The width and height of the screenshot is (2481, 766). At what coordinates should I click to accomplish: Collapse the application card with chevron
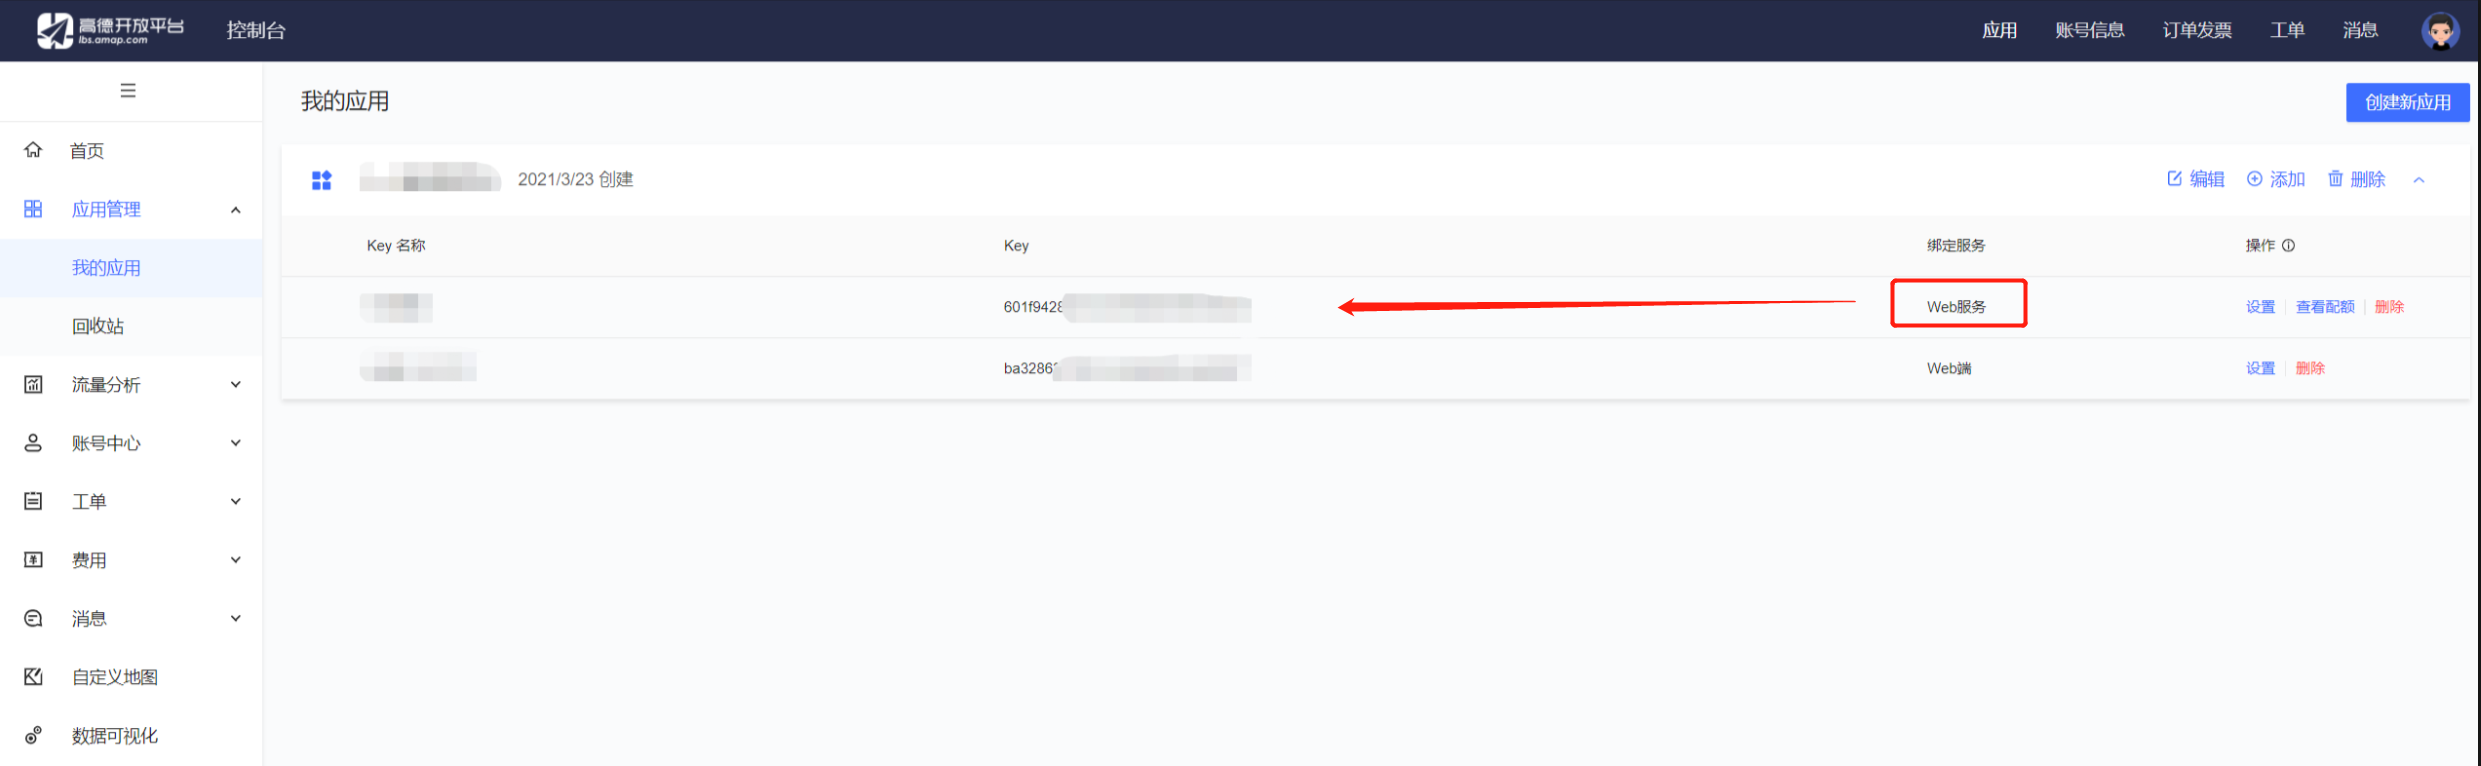[x=2419, y=180]
